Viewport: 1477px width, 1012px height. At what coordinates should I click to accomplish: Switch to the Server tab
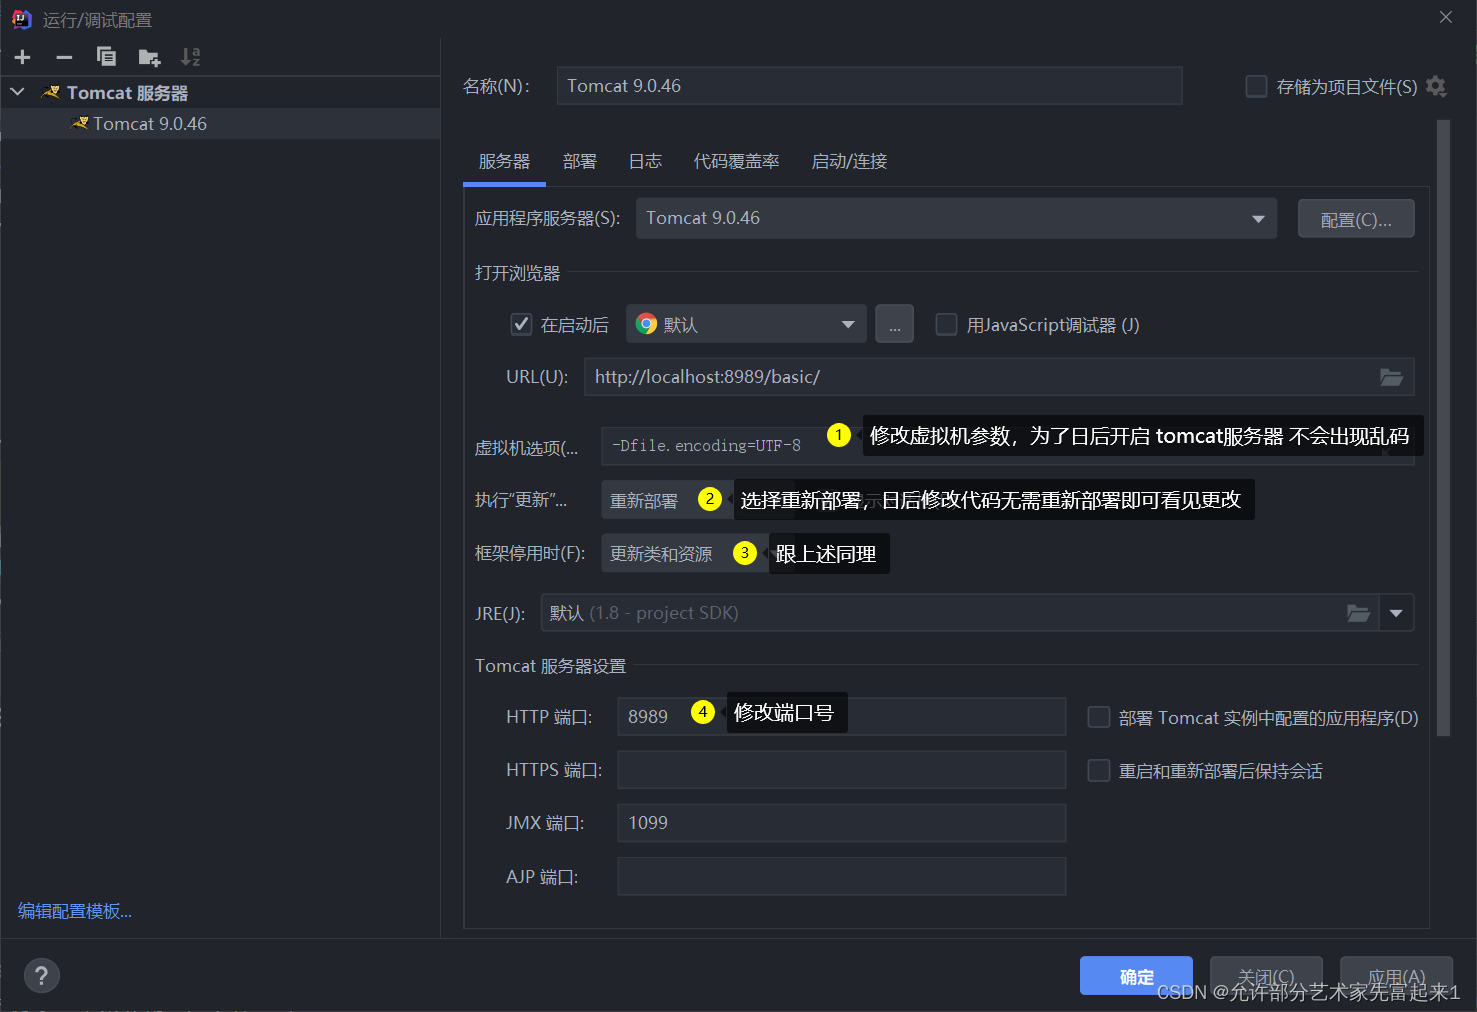point(504,161)
